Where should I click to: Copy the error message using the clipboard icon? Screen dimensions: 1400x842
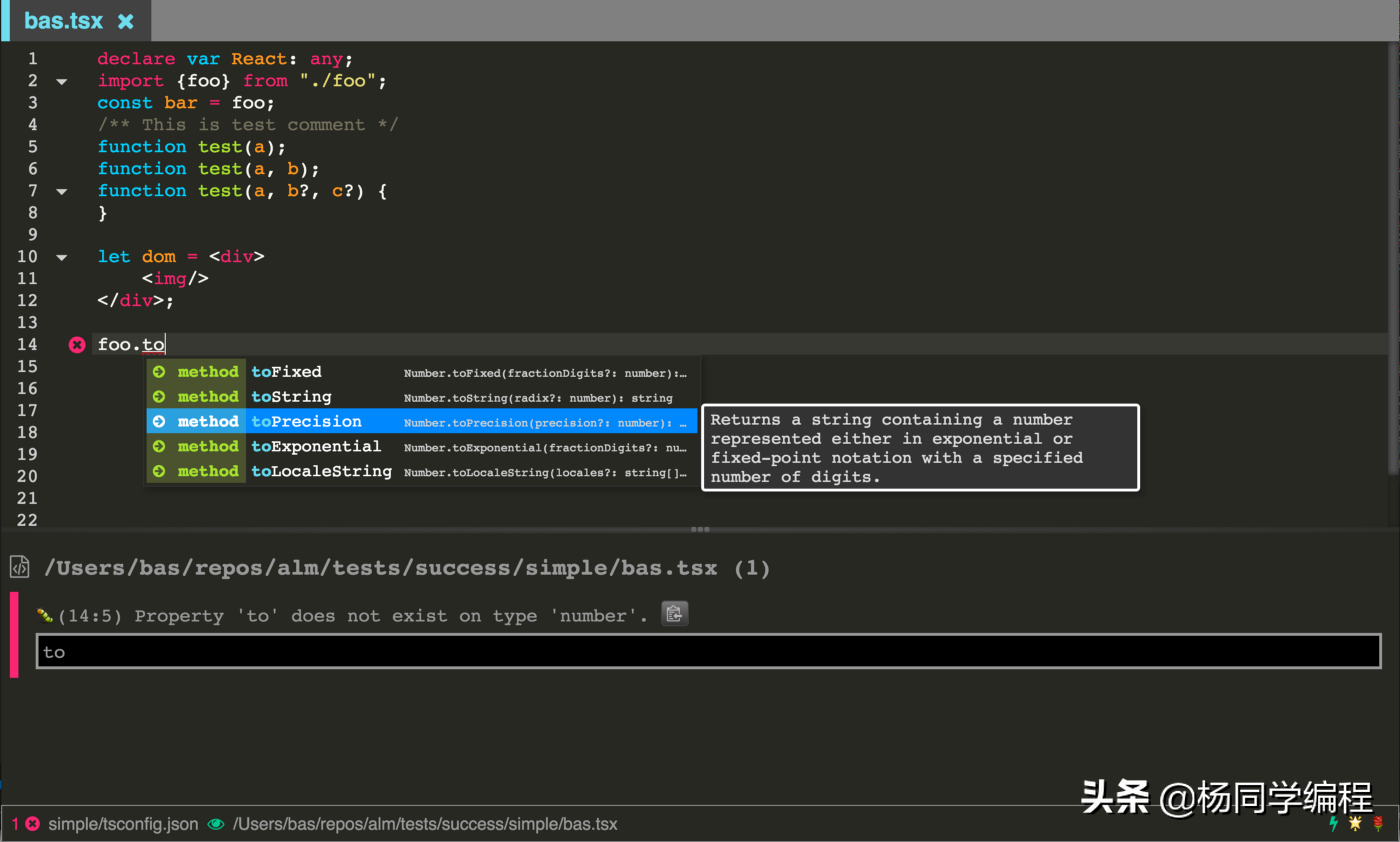point(674,614)
